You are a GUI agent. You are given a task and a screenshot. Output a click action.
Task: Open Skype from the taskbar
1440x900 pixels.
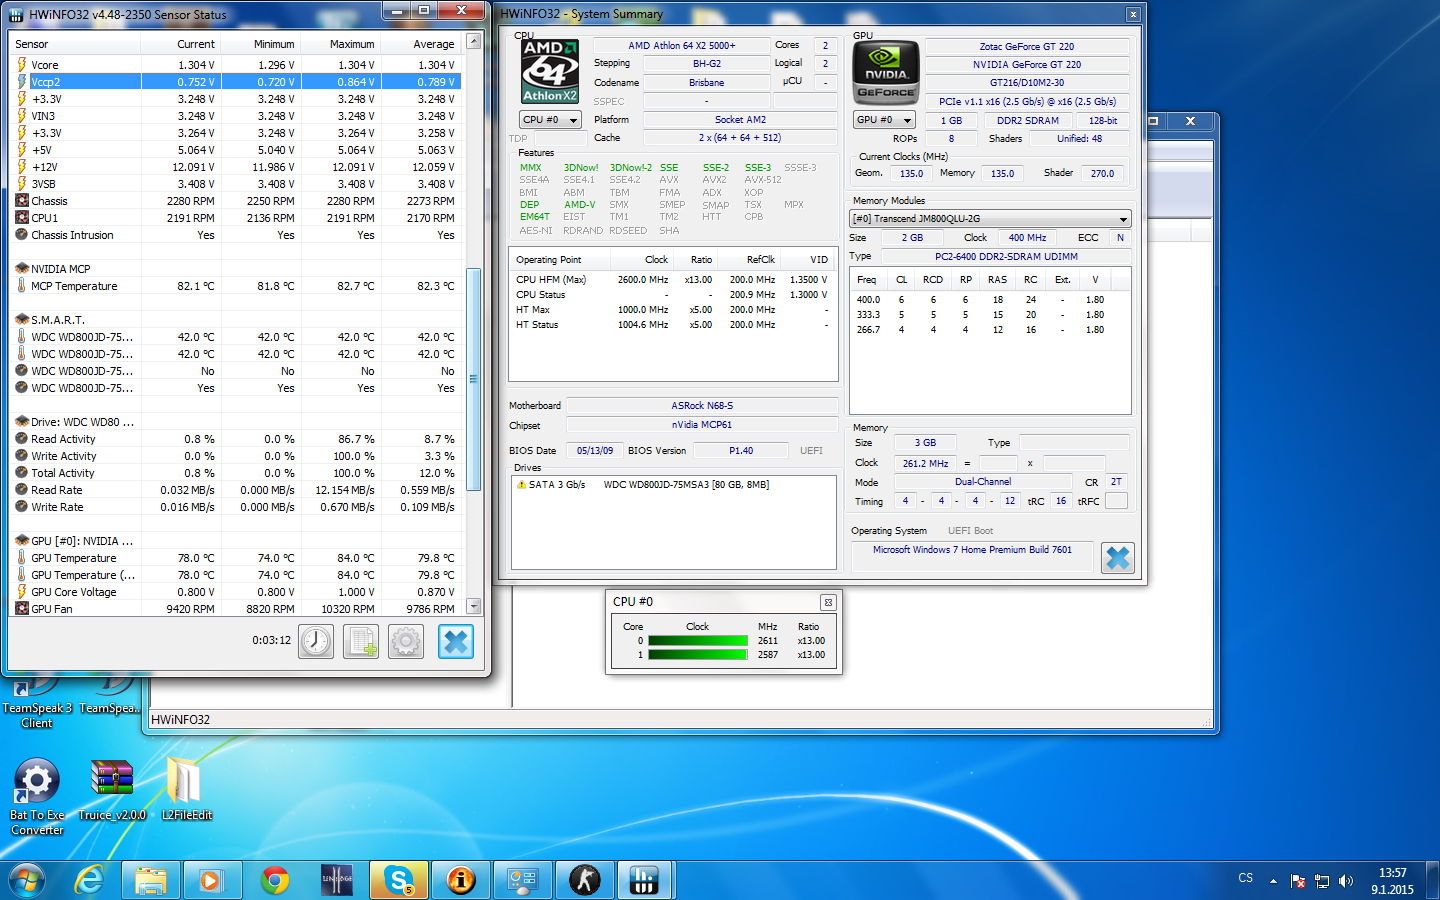[399, 880]
